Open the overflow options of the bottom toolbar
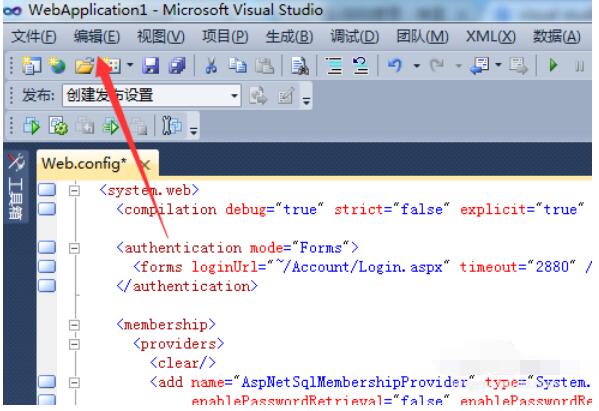The width and height of the screenshot is (599, 411). pyautogui.click(x=194, y=131)
